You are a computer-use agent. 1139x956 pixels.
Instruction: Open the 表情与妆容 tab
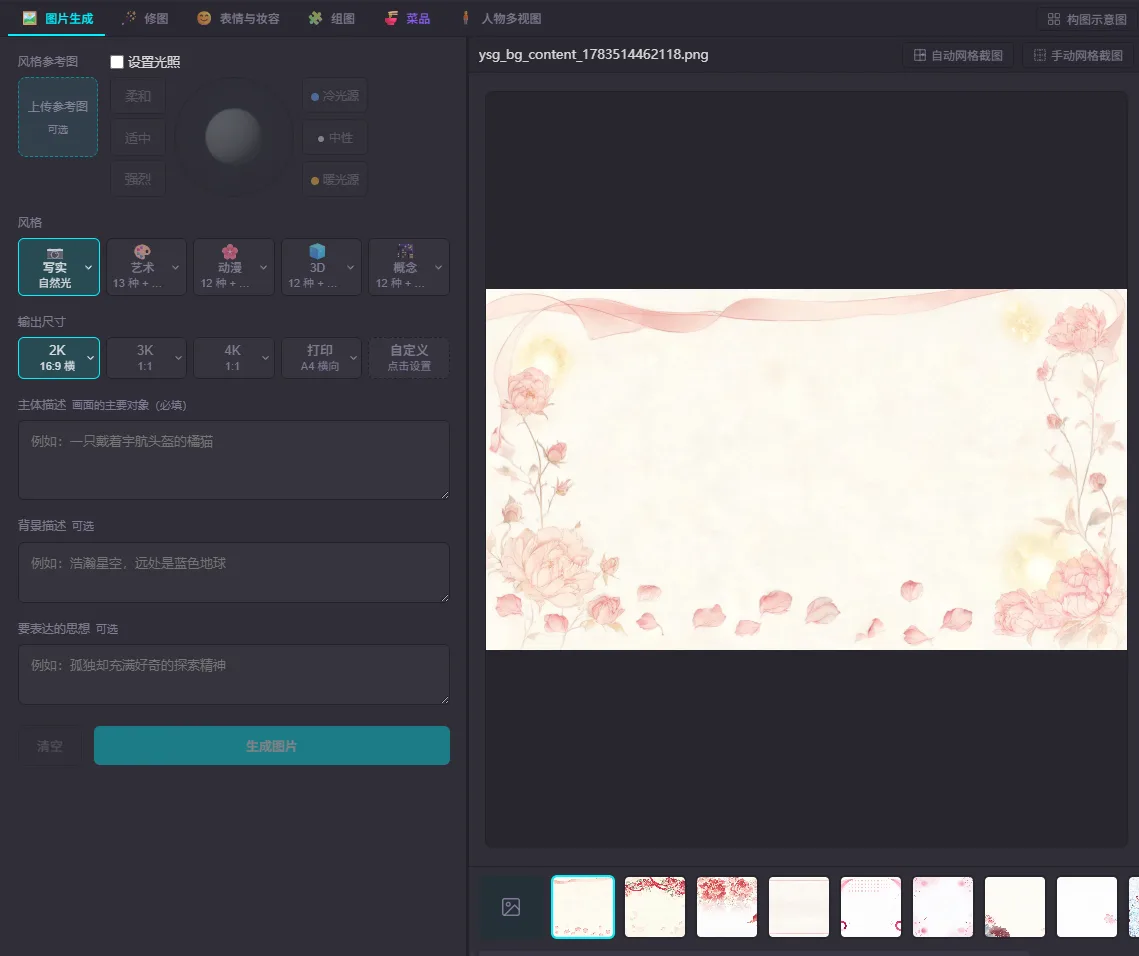[238, 18]
